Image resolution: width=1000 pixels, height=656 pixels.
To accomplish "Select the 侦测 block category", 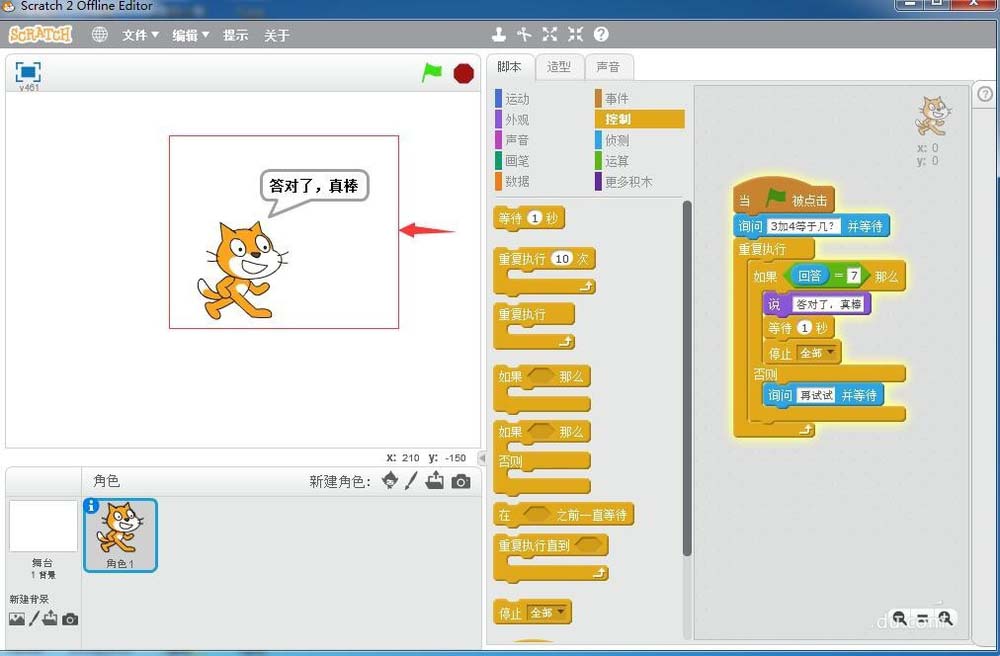I will pos(612,140).
